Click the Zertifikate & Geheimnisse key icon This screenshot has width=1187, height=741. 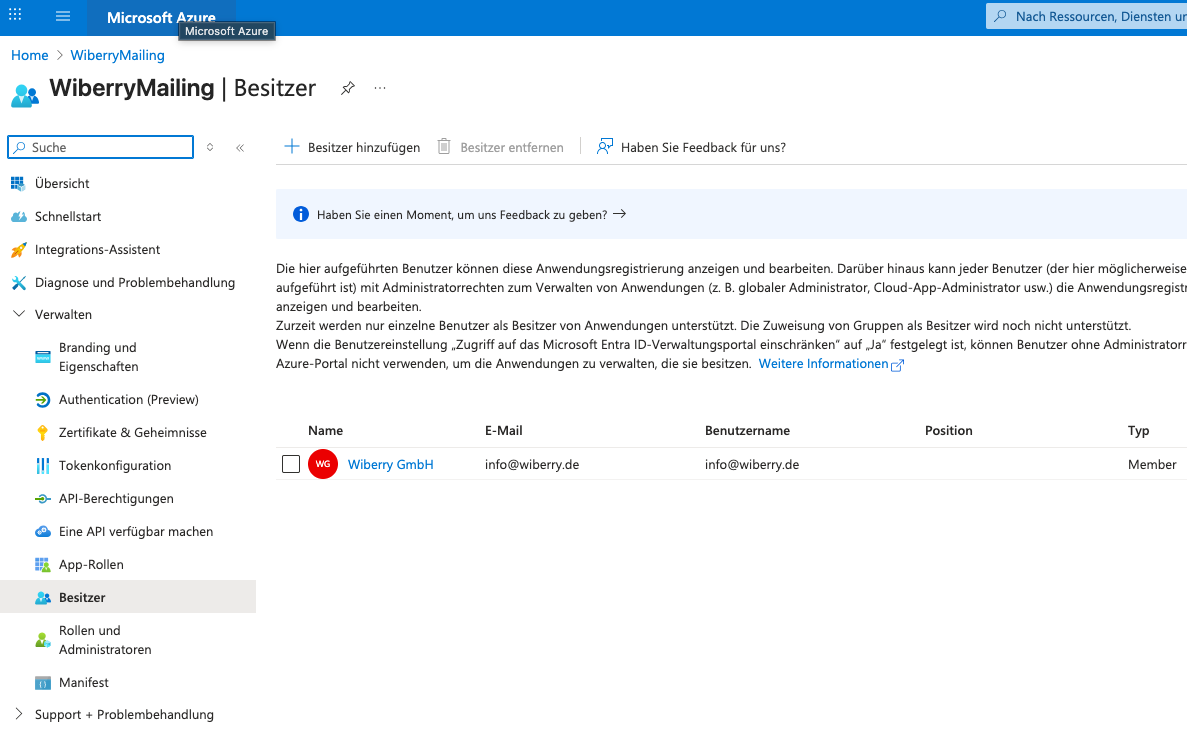(42, 433)
